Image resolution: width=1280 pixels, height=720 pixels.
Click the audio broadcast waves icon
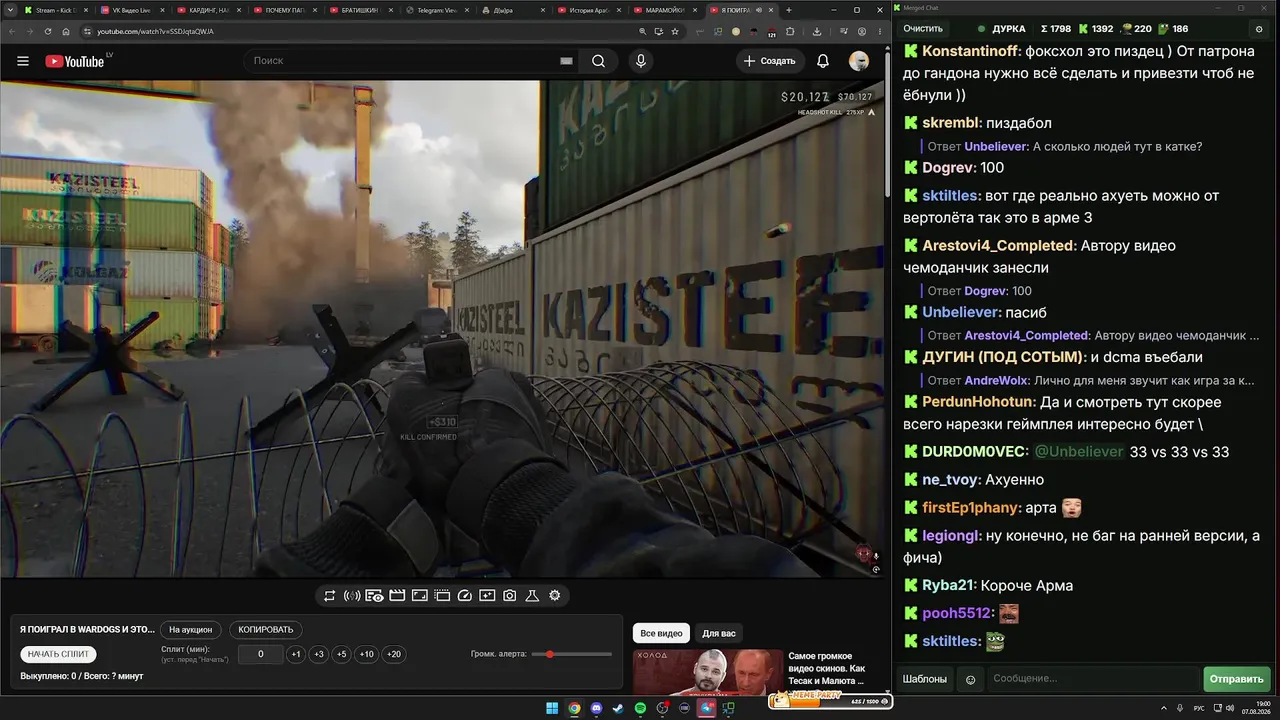(x=352, y=596)
